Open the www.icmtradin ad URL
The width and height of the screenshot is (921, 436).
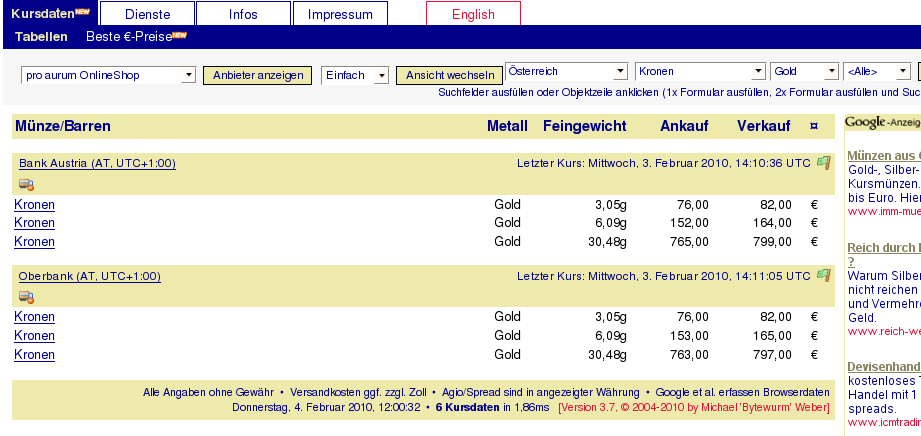pyautogui.click(x=884, y=421)
